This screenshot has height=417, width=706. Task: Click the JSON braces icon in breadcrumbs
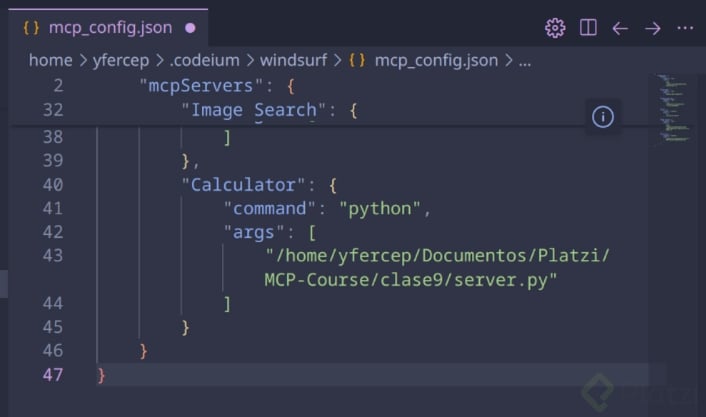pos(357,61)
